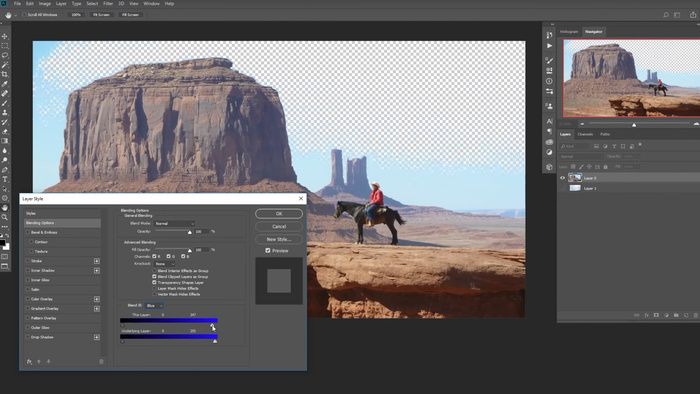700x394 pixels.
Task: Select the Magic Wand tool
Action: point(5,65)
